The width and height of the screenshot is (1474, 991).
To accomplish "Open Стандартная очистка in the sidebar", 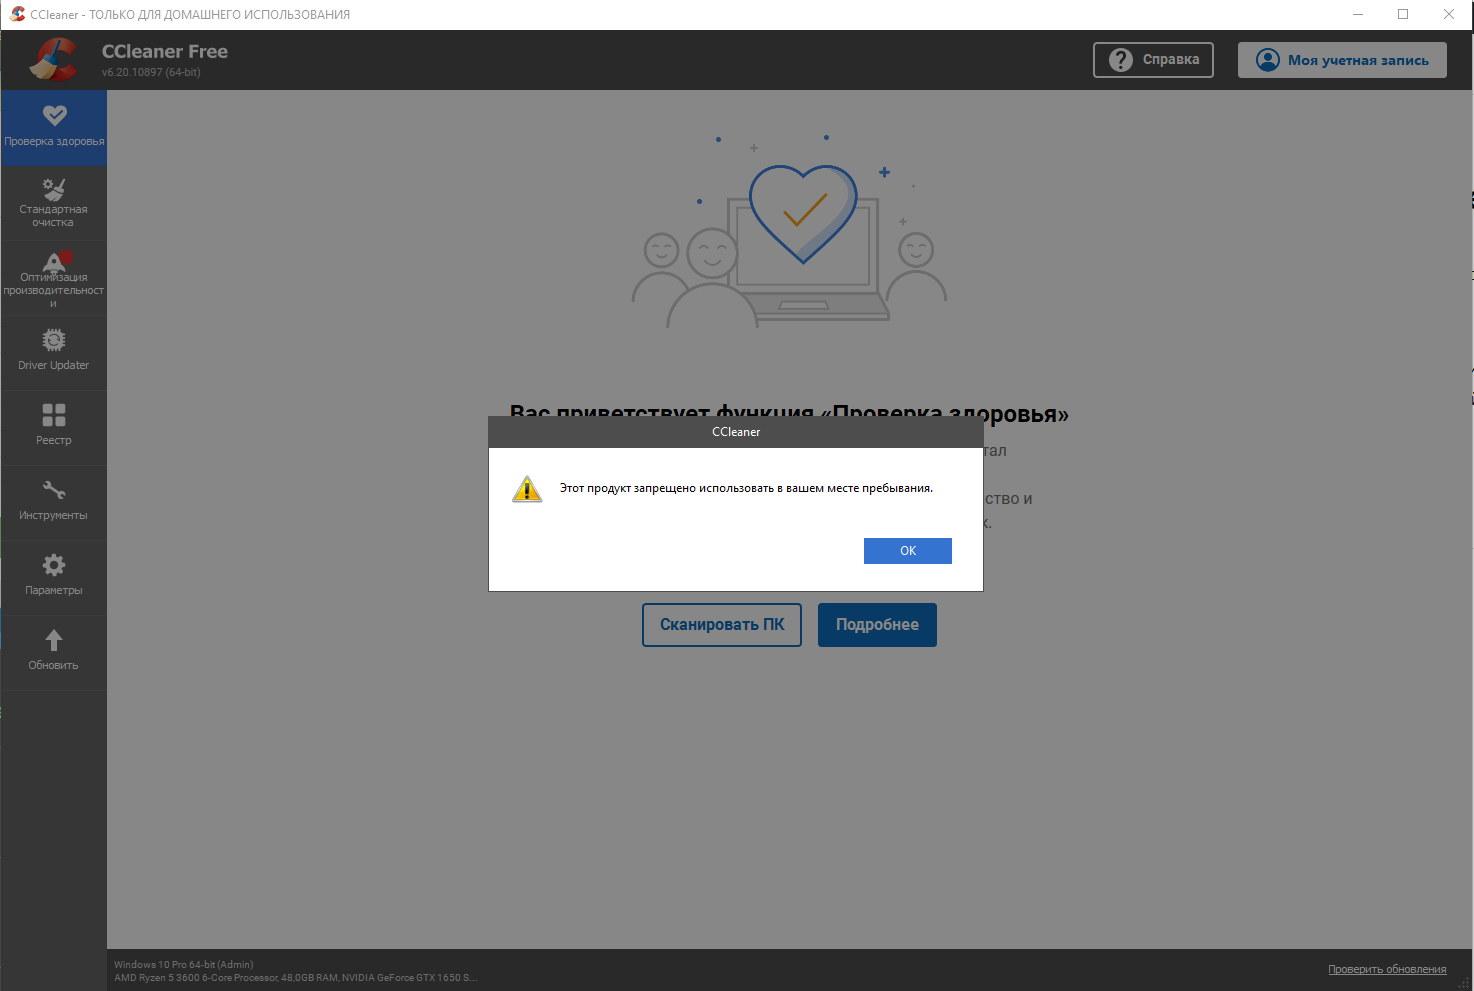I will (x=54, y=203).
